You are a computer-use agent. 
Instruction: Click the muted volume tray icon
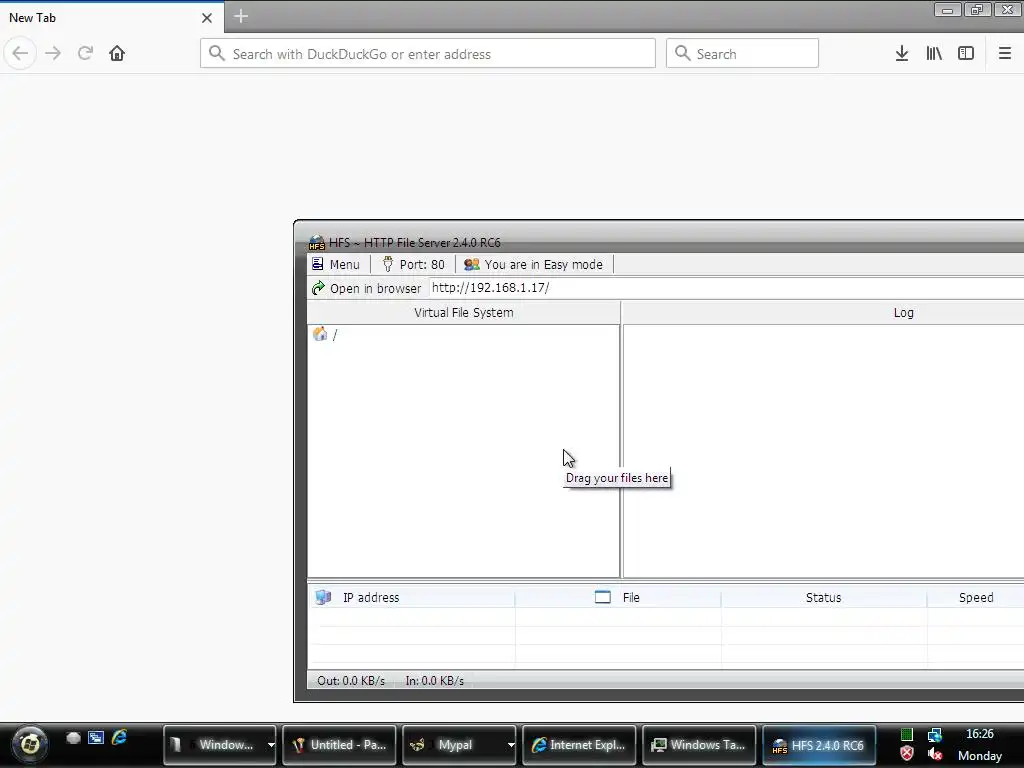pyautogui.click(x=935, y=754)
